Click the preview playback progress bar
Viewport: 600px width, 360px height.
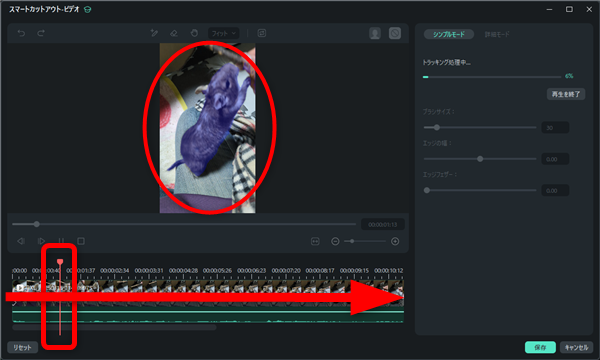(x=184, y=224)
